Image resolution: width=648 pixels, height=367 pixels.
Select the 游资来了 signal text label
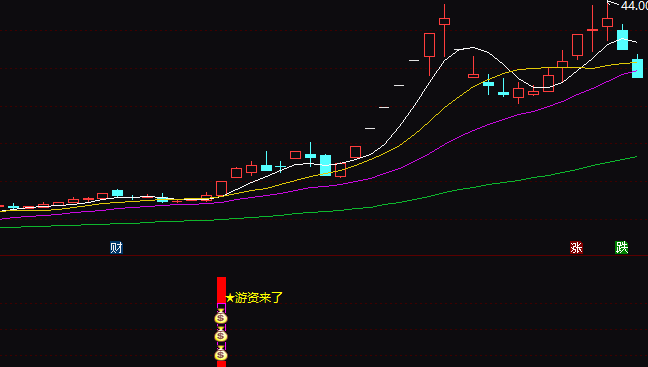(x=259, y=298)
